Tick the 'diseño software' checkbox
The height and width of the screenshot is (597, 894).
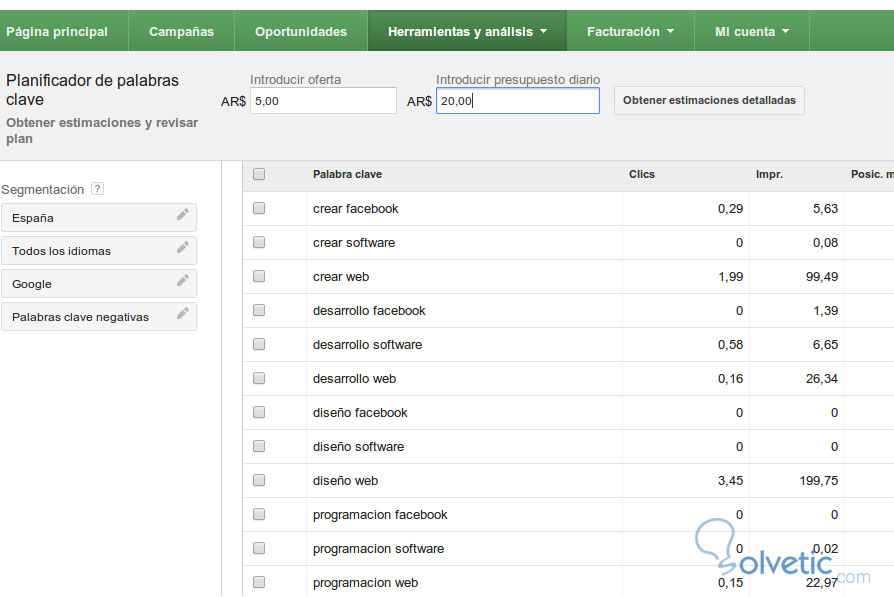[x=259, y=446]
